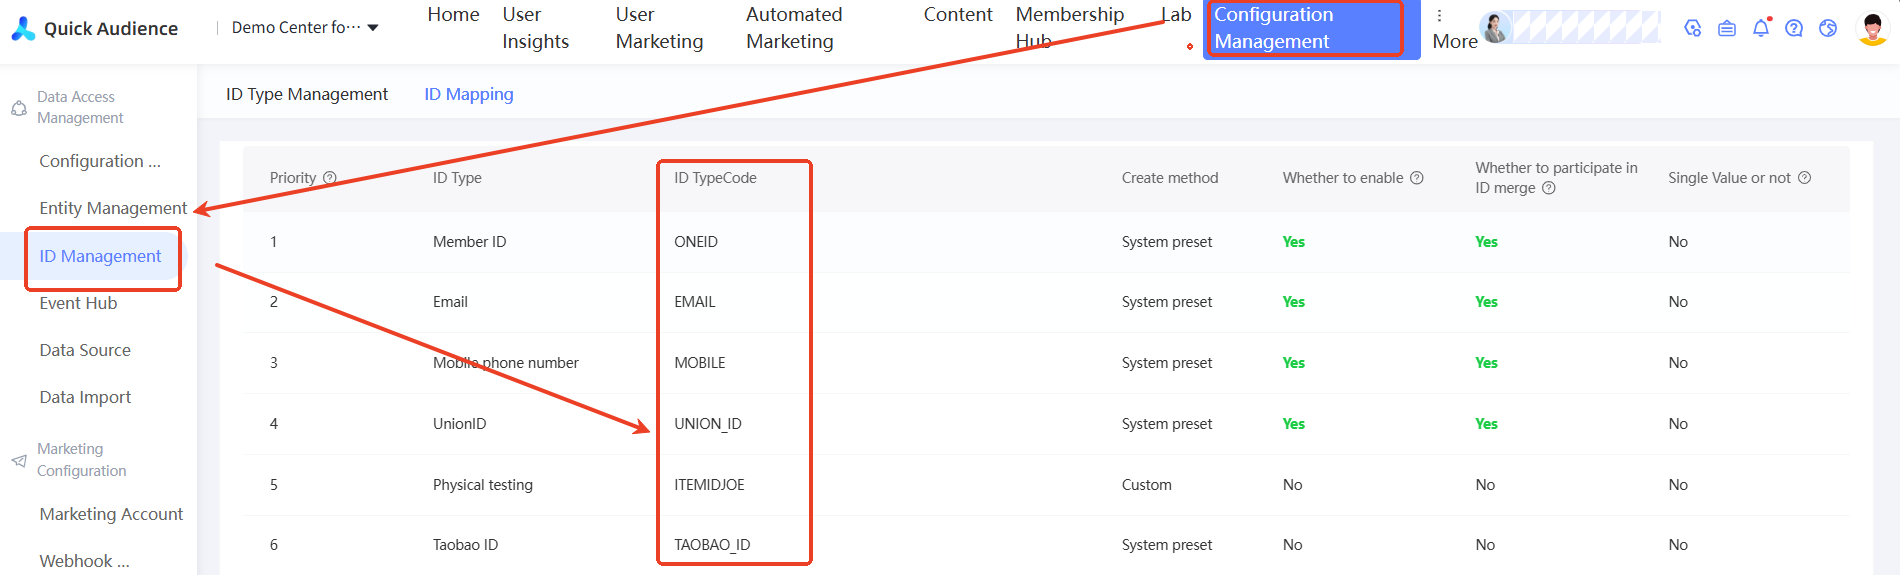Click the ID merge info icon

(x=1549, y=188)
